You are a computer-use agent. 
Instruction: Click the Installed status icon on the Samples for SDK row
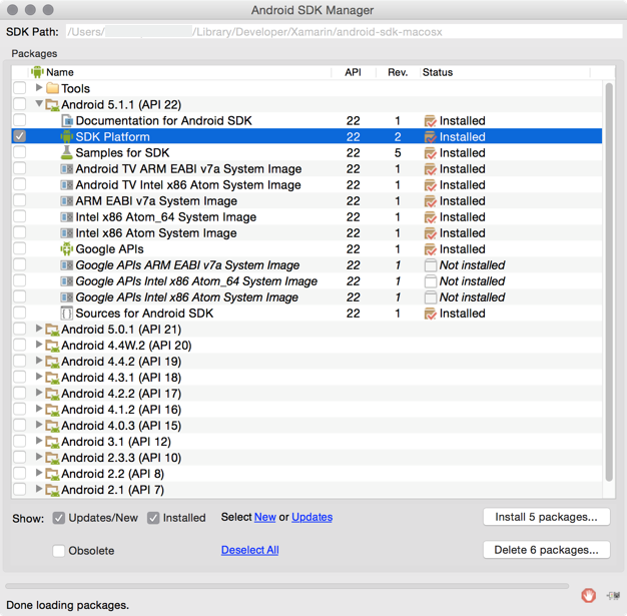point(430,153)
